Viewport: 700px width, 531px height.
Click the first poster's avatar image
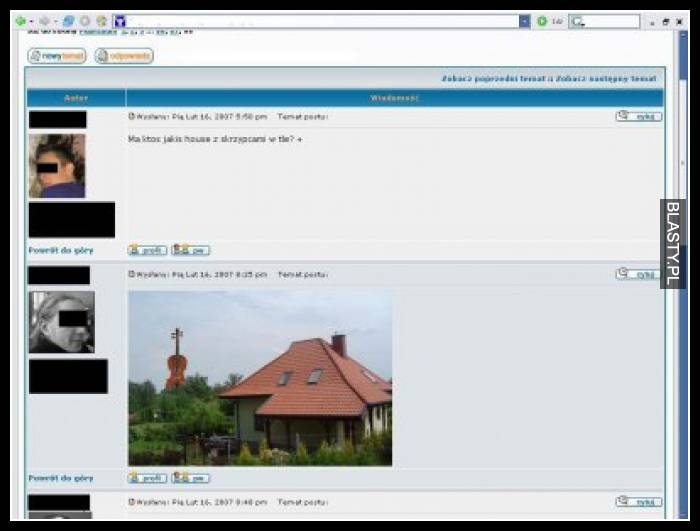tap(57, 166)
